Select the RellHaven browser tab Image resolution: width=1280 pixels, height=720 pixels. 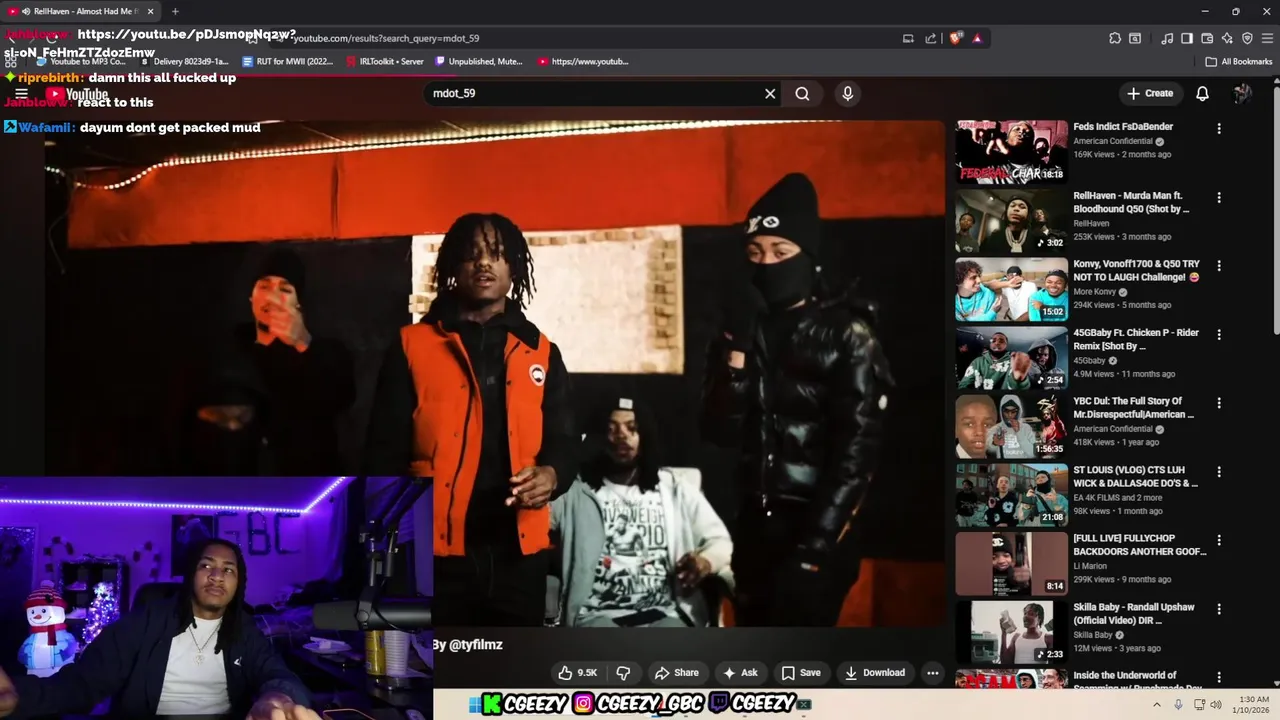(82, 11)
